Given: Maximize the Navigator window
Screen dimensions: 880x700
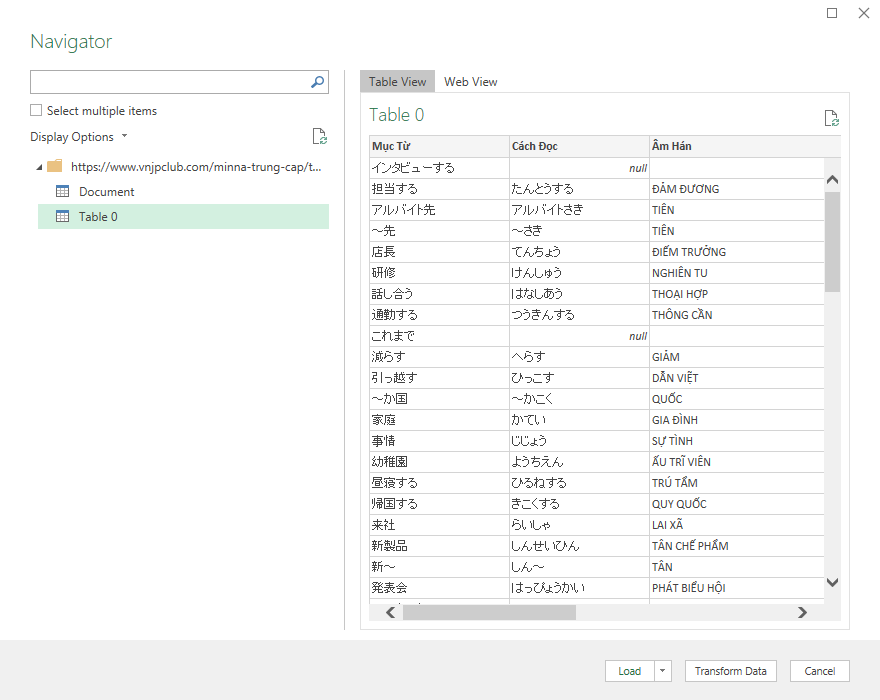Looking at the screenshot, I should point(832,13).
